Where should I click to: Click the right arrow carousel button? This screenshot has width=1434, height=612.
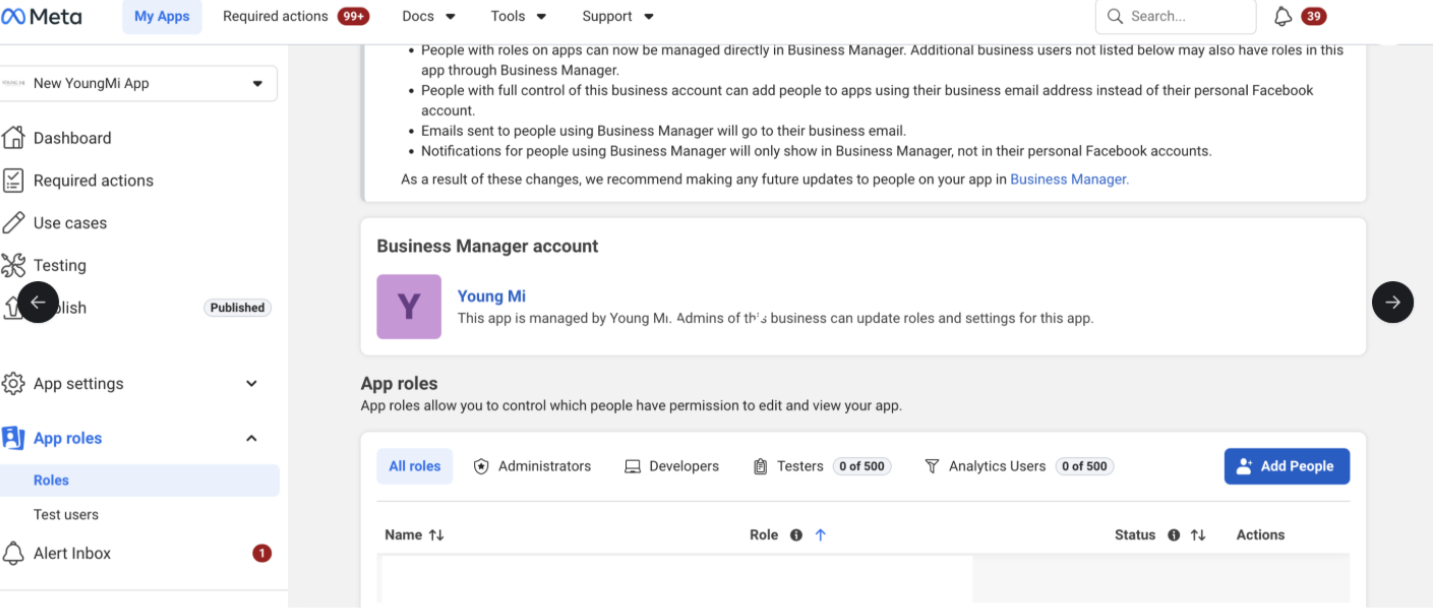[1392, 301]
